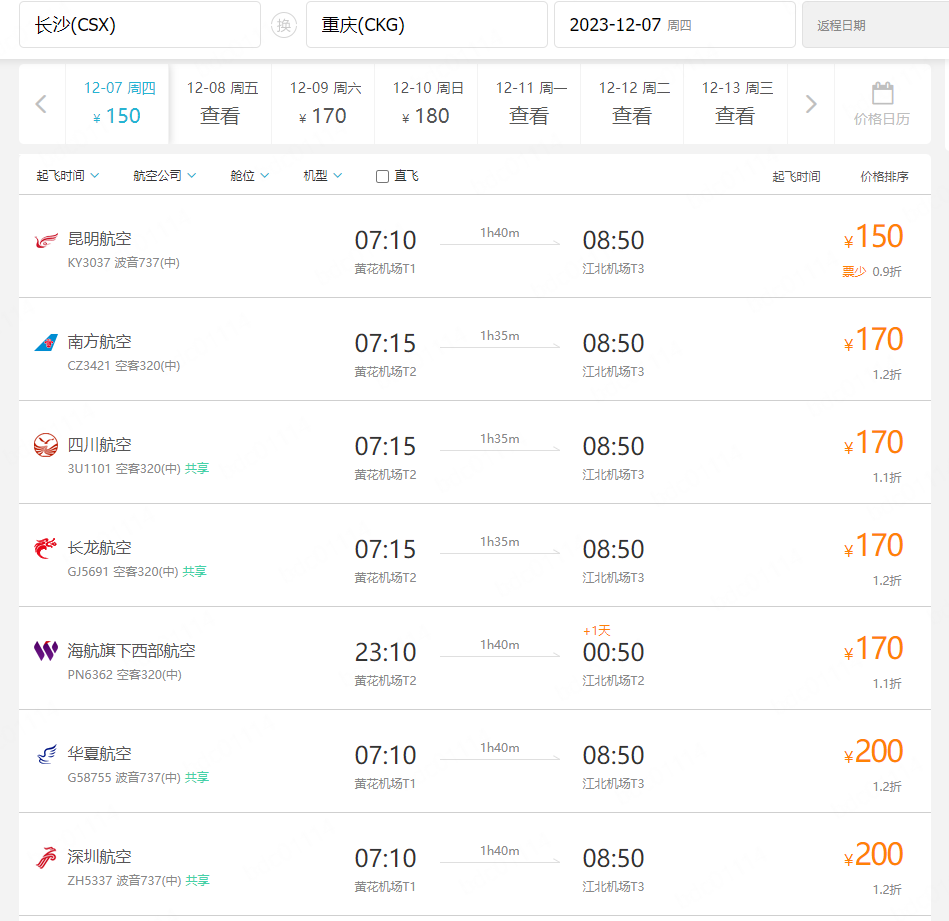Image resolution: width=949 pixels, height=921 pixels.
Task: Click flight number KY3037 波音737(中)
Action: click(x=123, y=263)
